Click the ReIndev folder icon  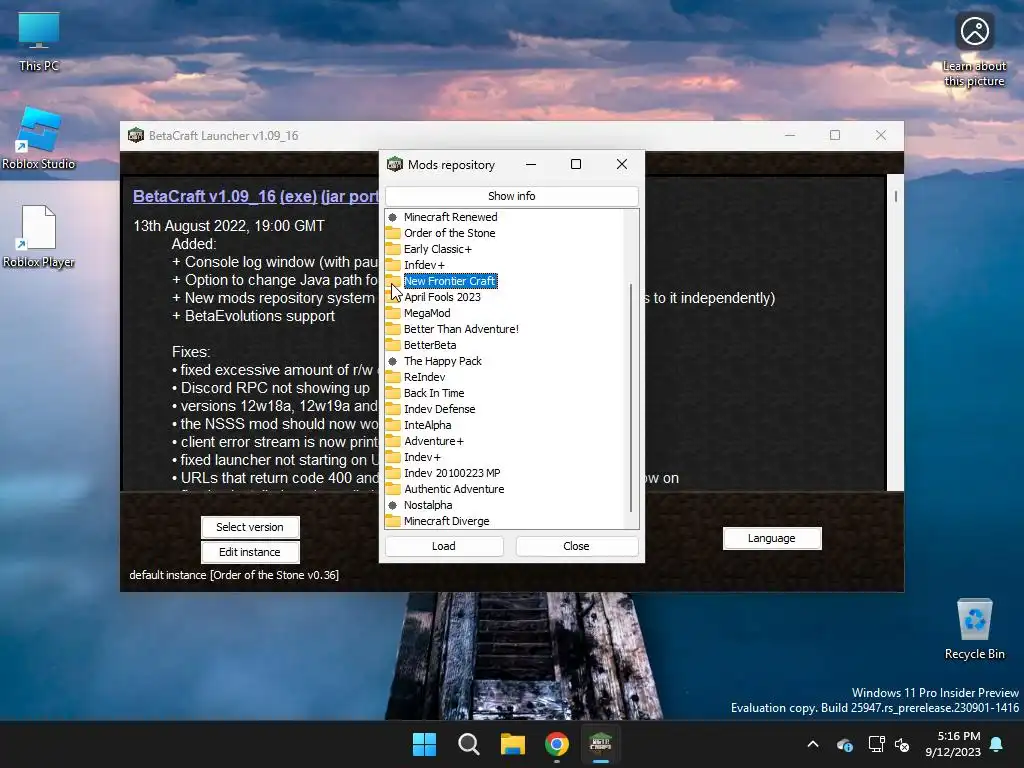tap(392, 377)
